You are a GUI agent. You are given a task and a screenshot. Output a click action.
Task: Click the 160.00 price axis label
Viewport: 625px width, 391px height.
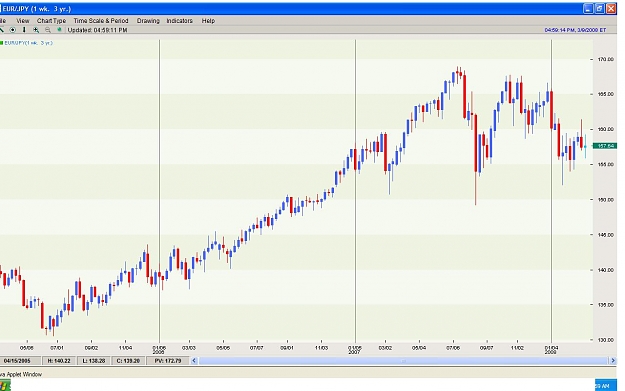click(605, 129)
